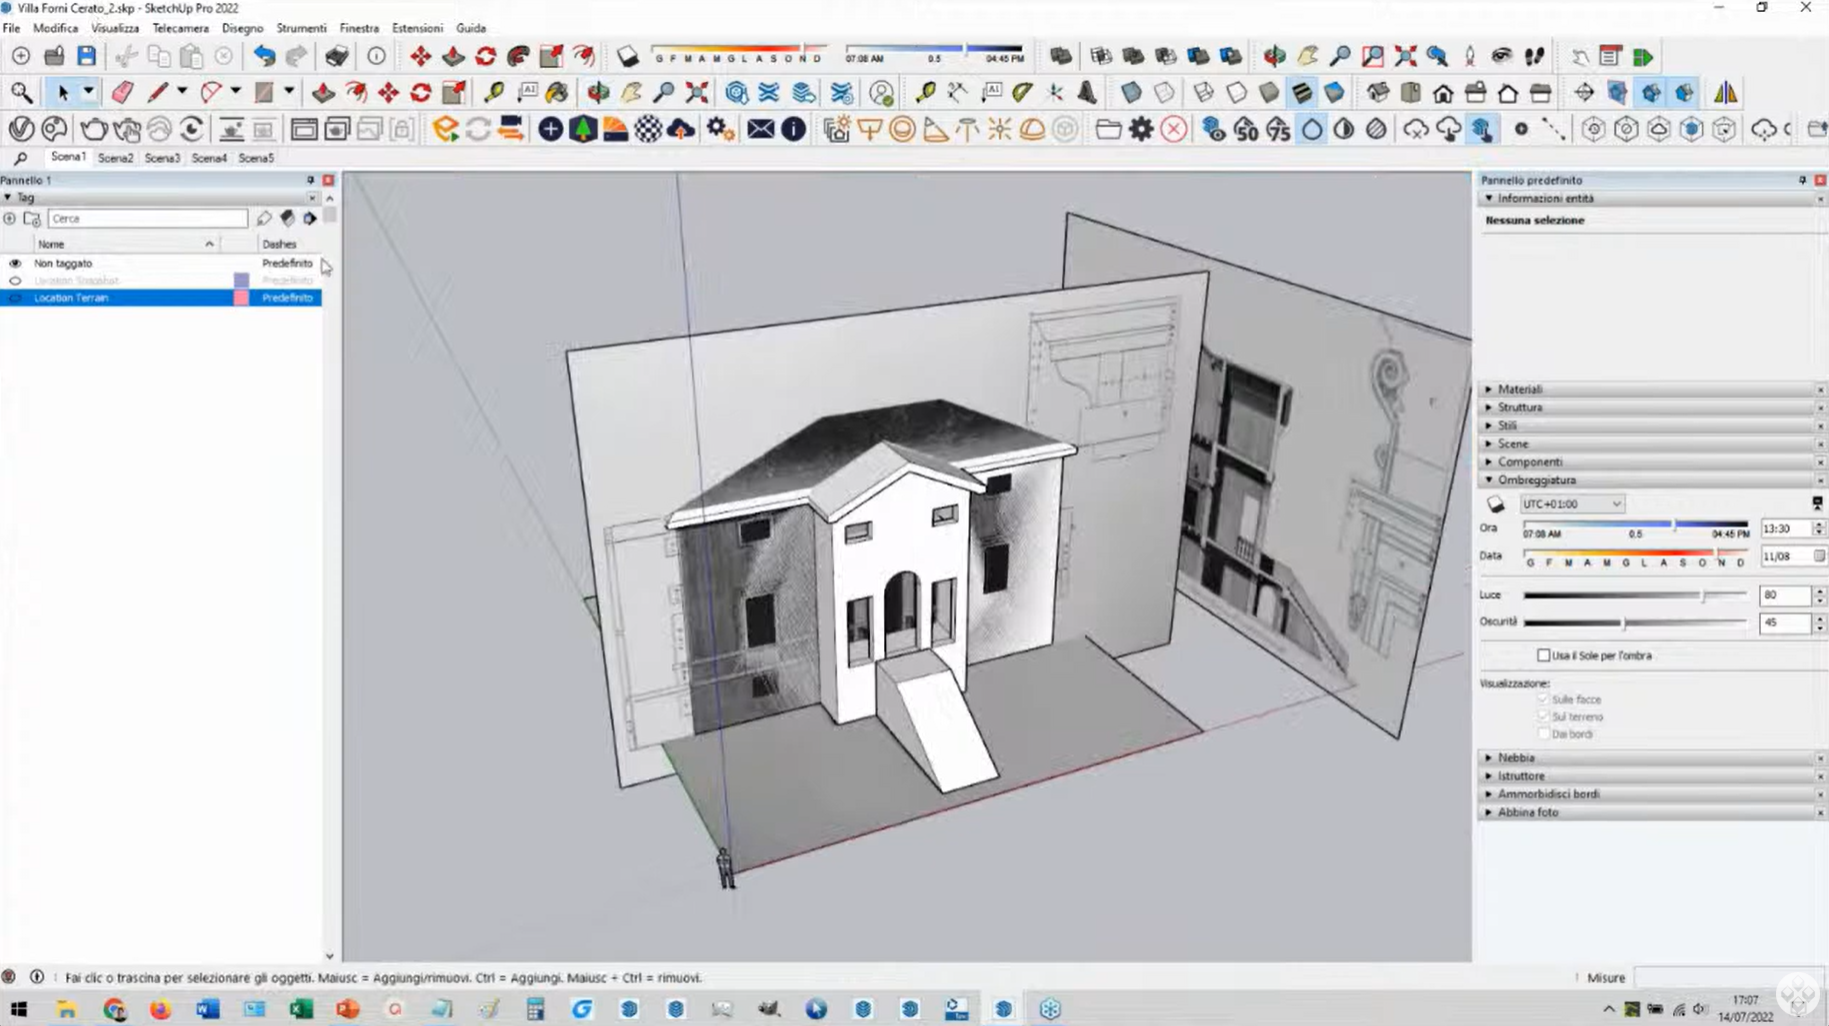Click the Cerca tag search field
Viewport: 1829px width, 1026px height.
[x=147, y=218]
